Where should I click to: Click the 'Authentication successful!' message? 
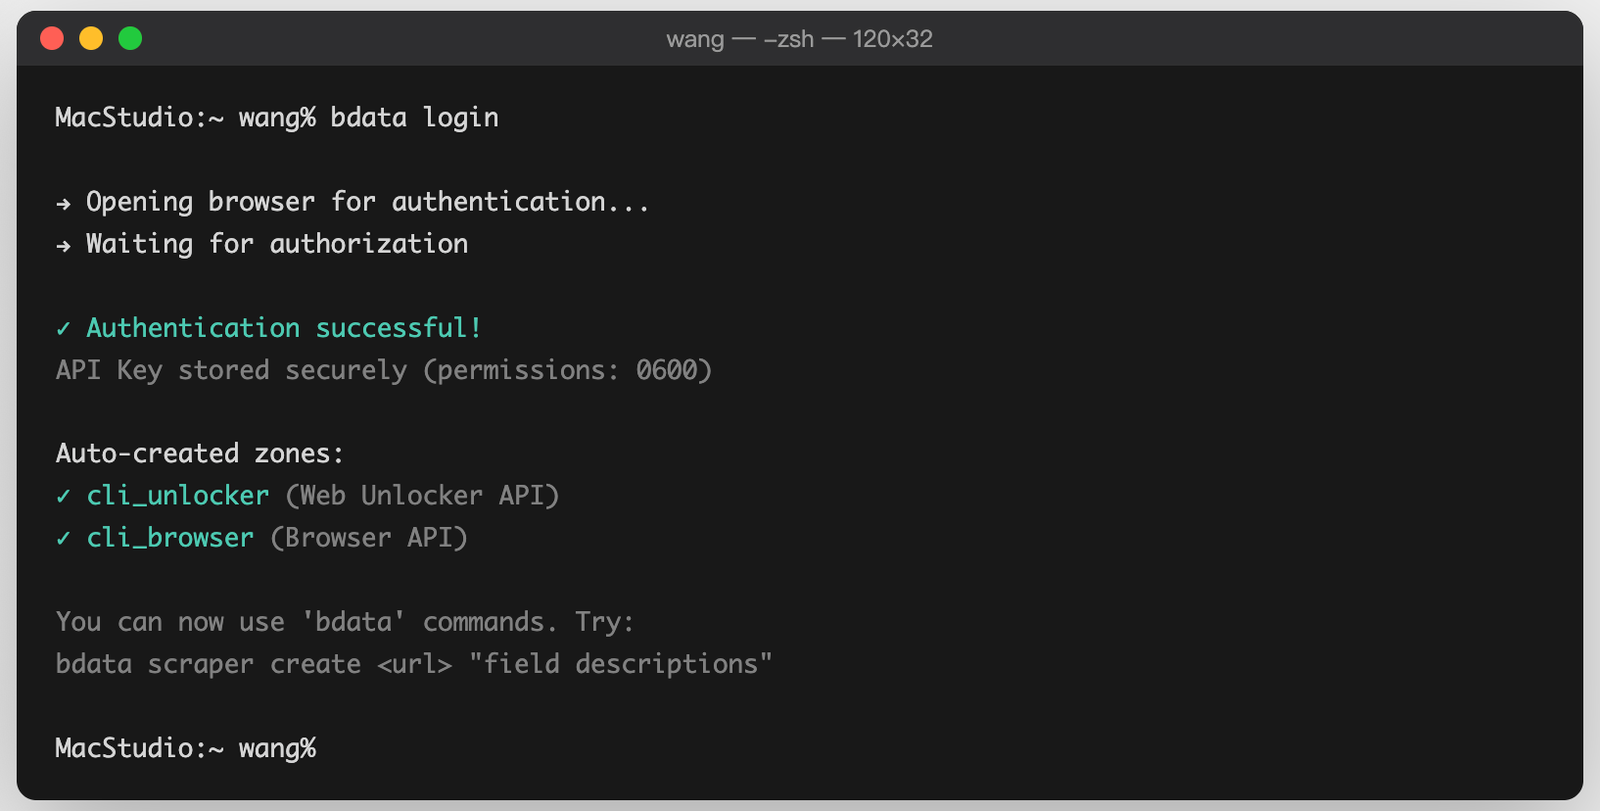[284, 328]
